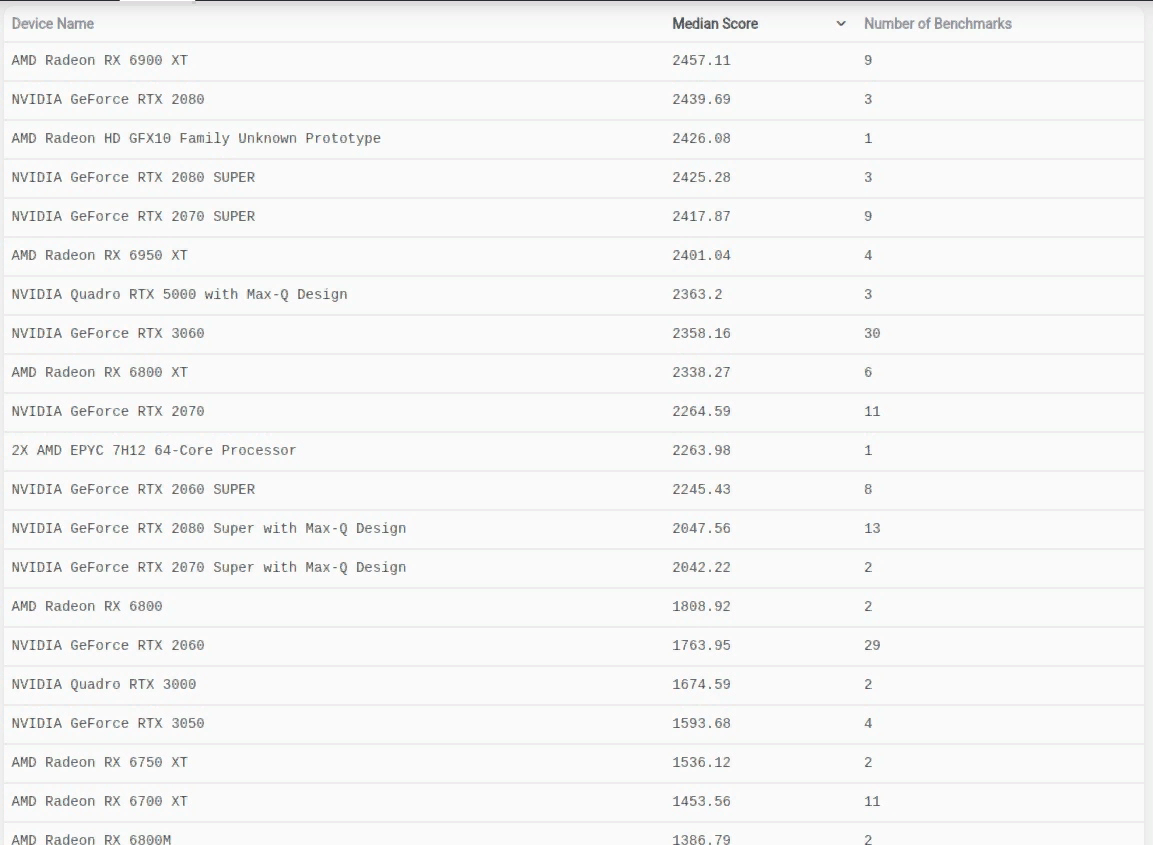Select AMD Radeon RX 6800 XT entry
The height and width of the screenshot is (845, 1153).
(x=99, y=372)
